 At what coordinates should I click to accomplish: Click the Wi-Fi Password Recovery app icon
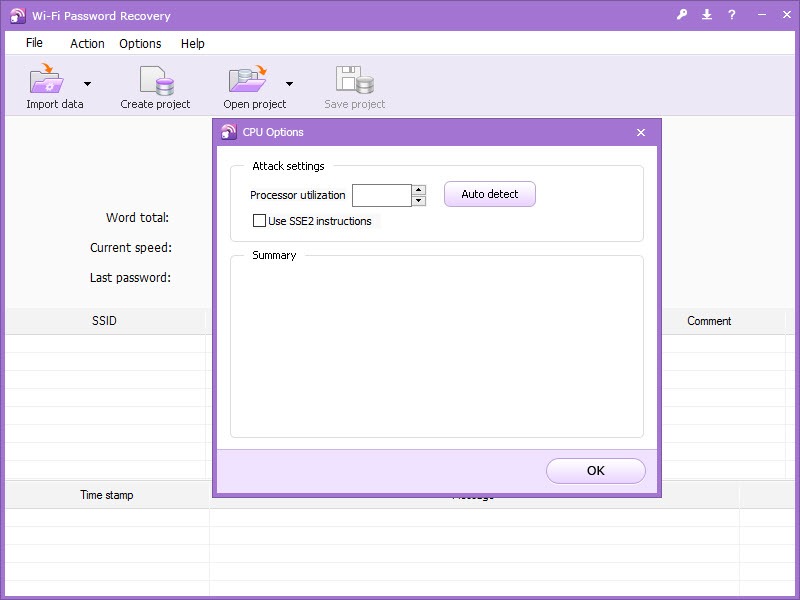[x=17, y=15]
